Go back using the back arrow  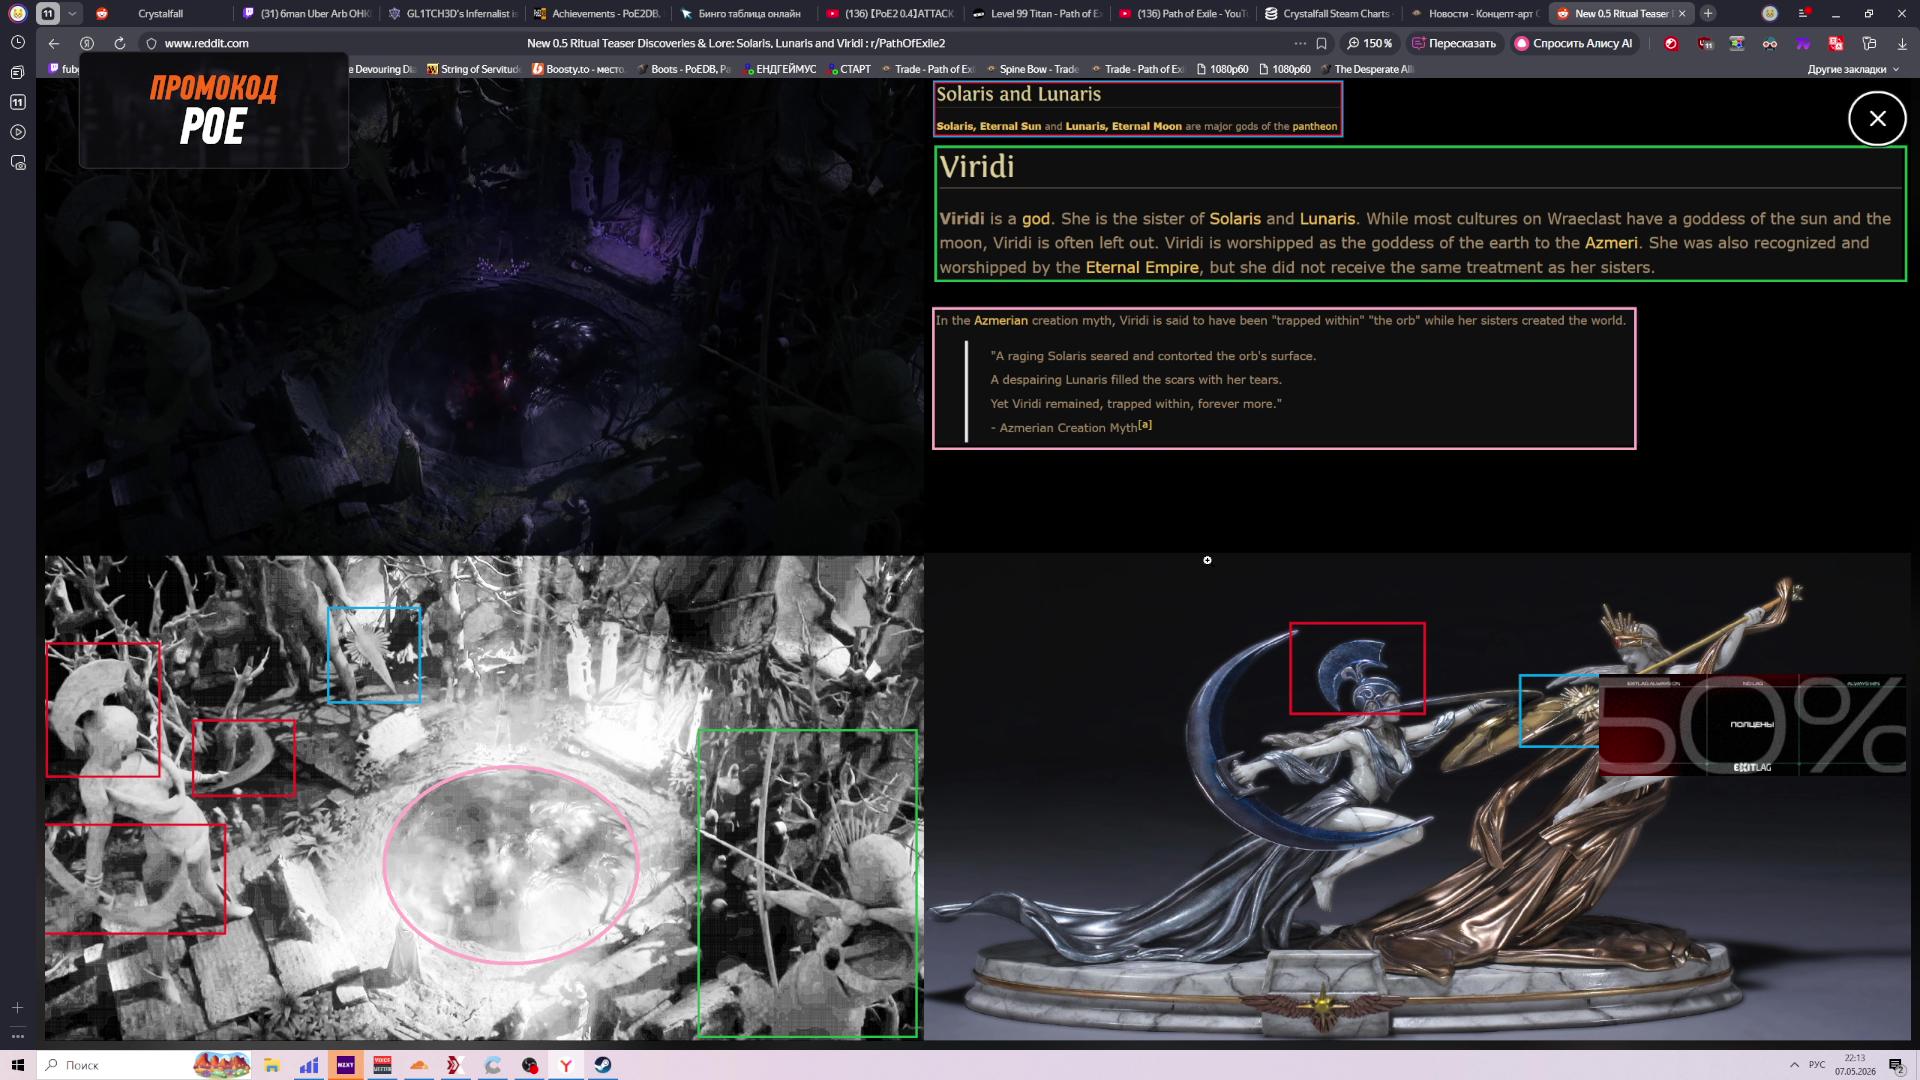54,43
